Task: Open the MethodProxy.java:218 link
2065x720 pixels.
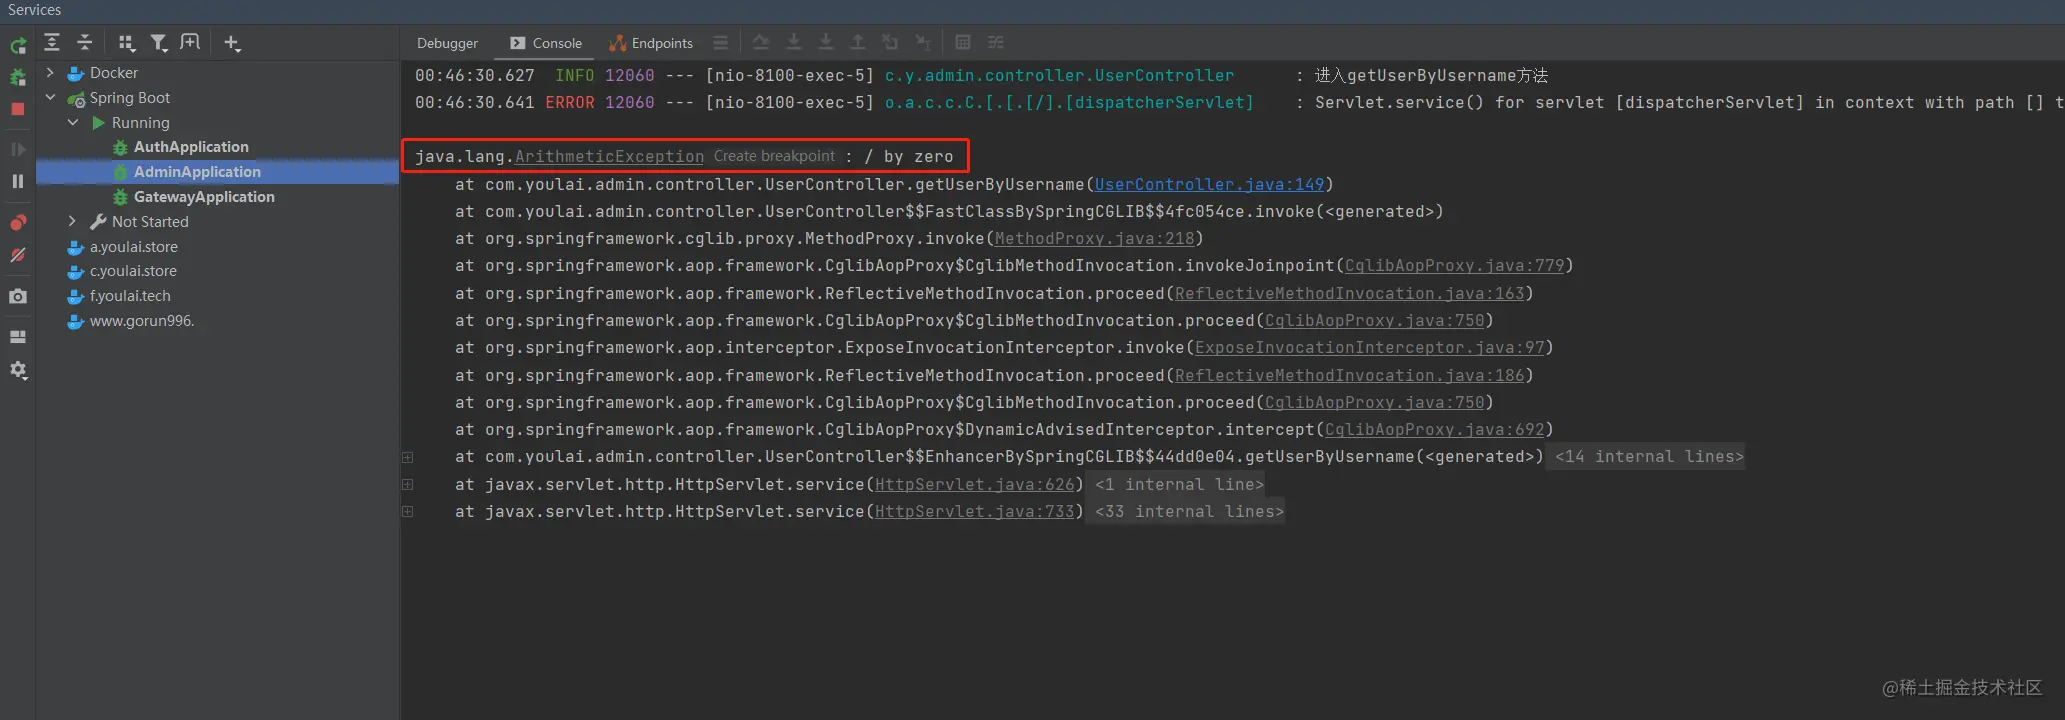Action: tap(1094, 239)
